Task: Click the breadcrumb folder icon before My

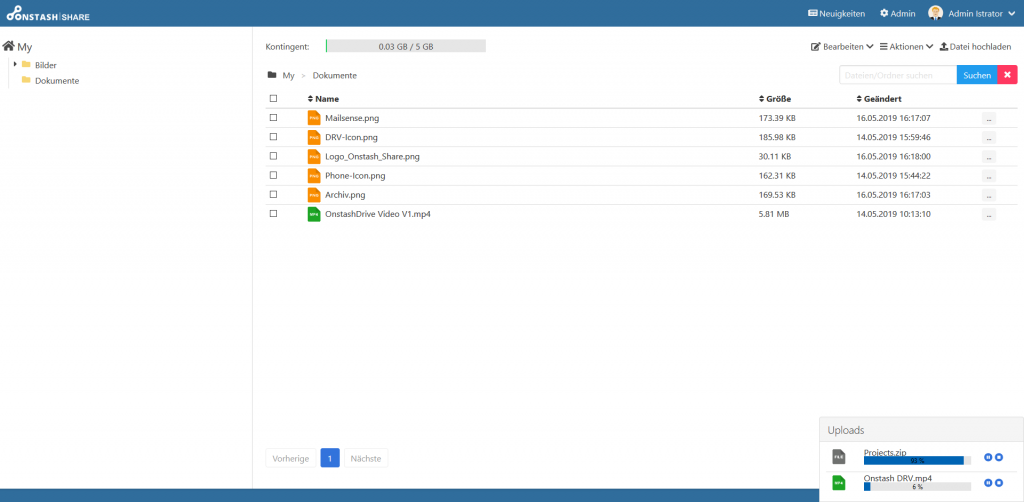Action: tap(272, 75)
